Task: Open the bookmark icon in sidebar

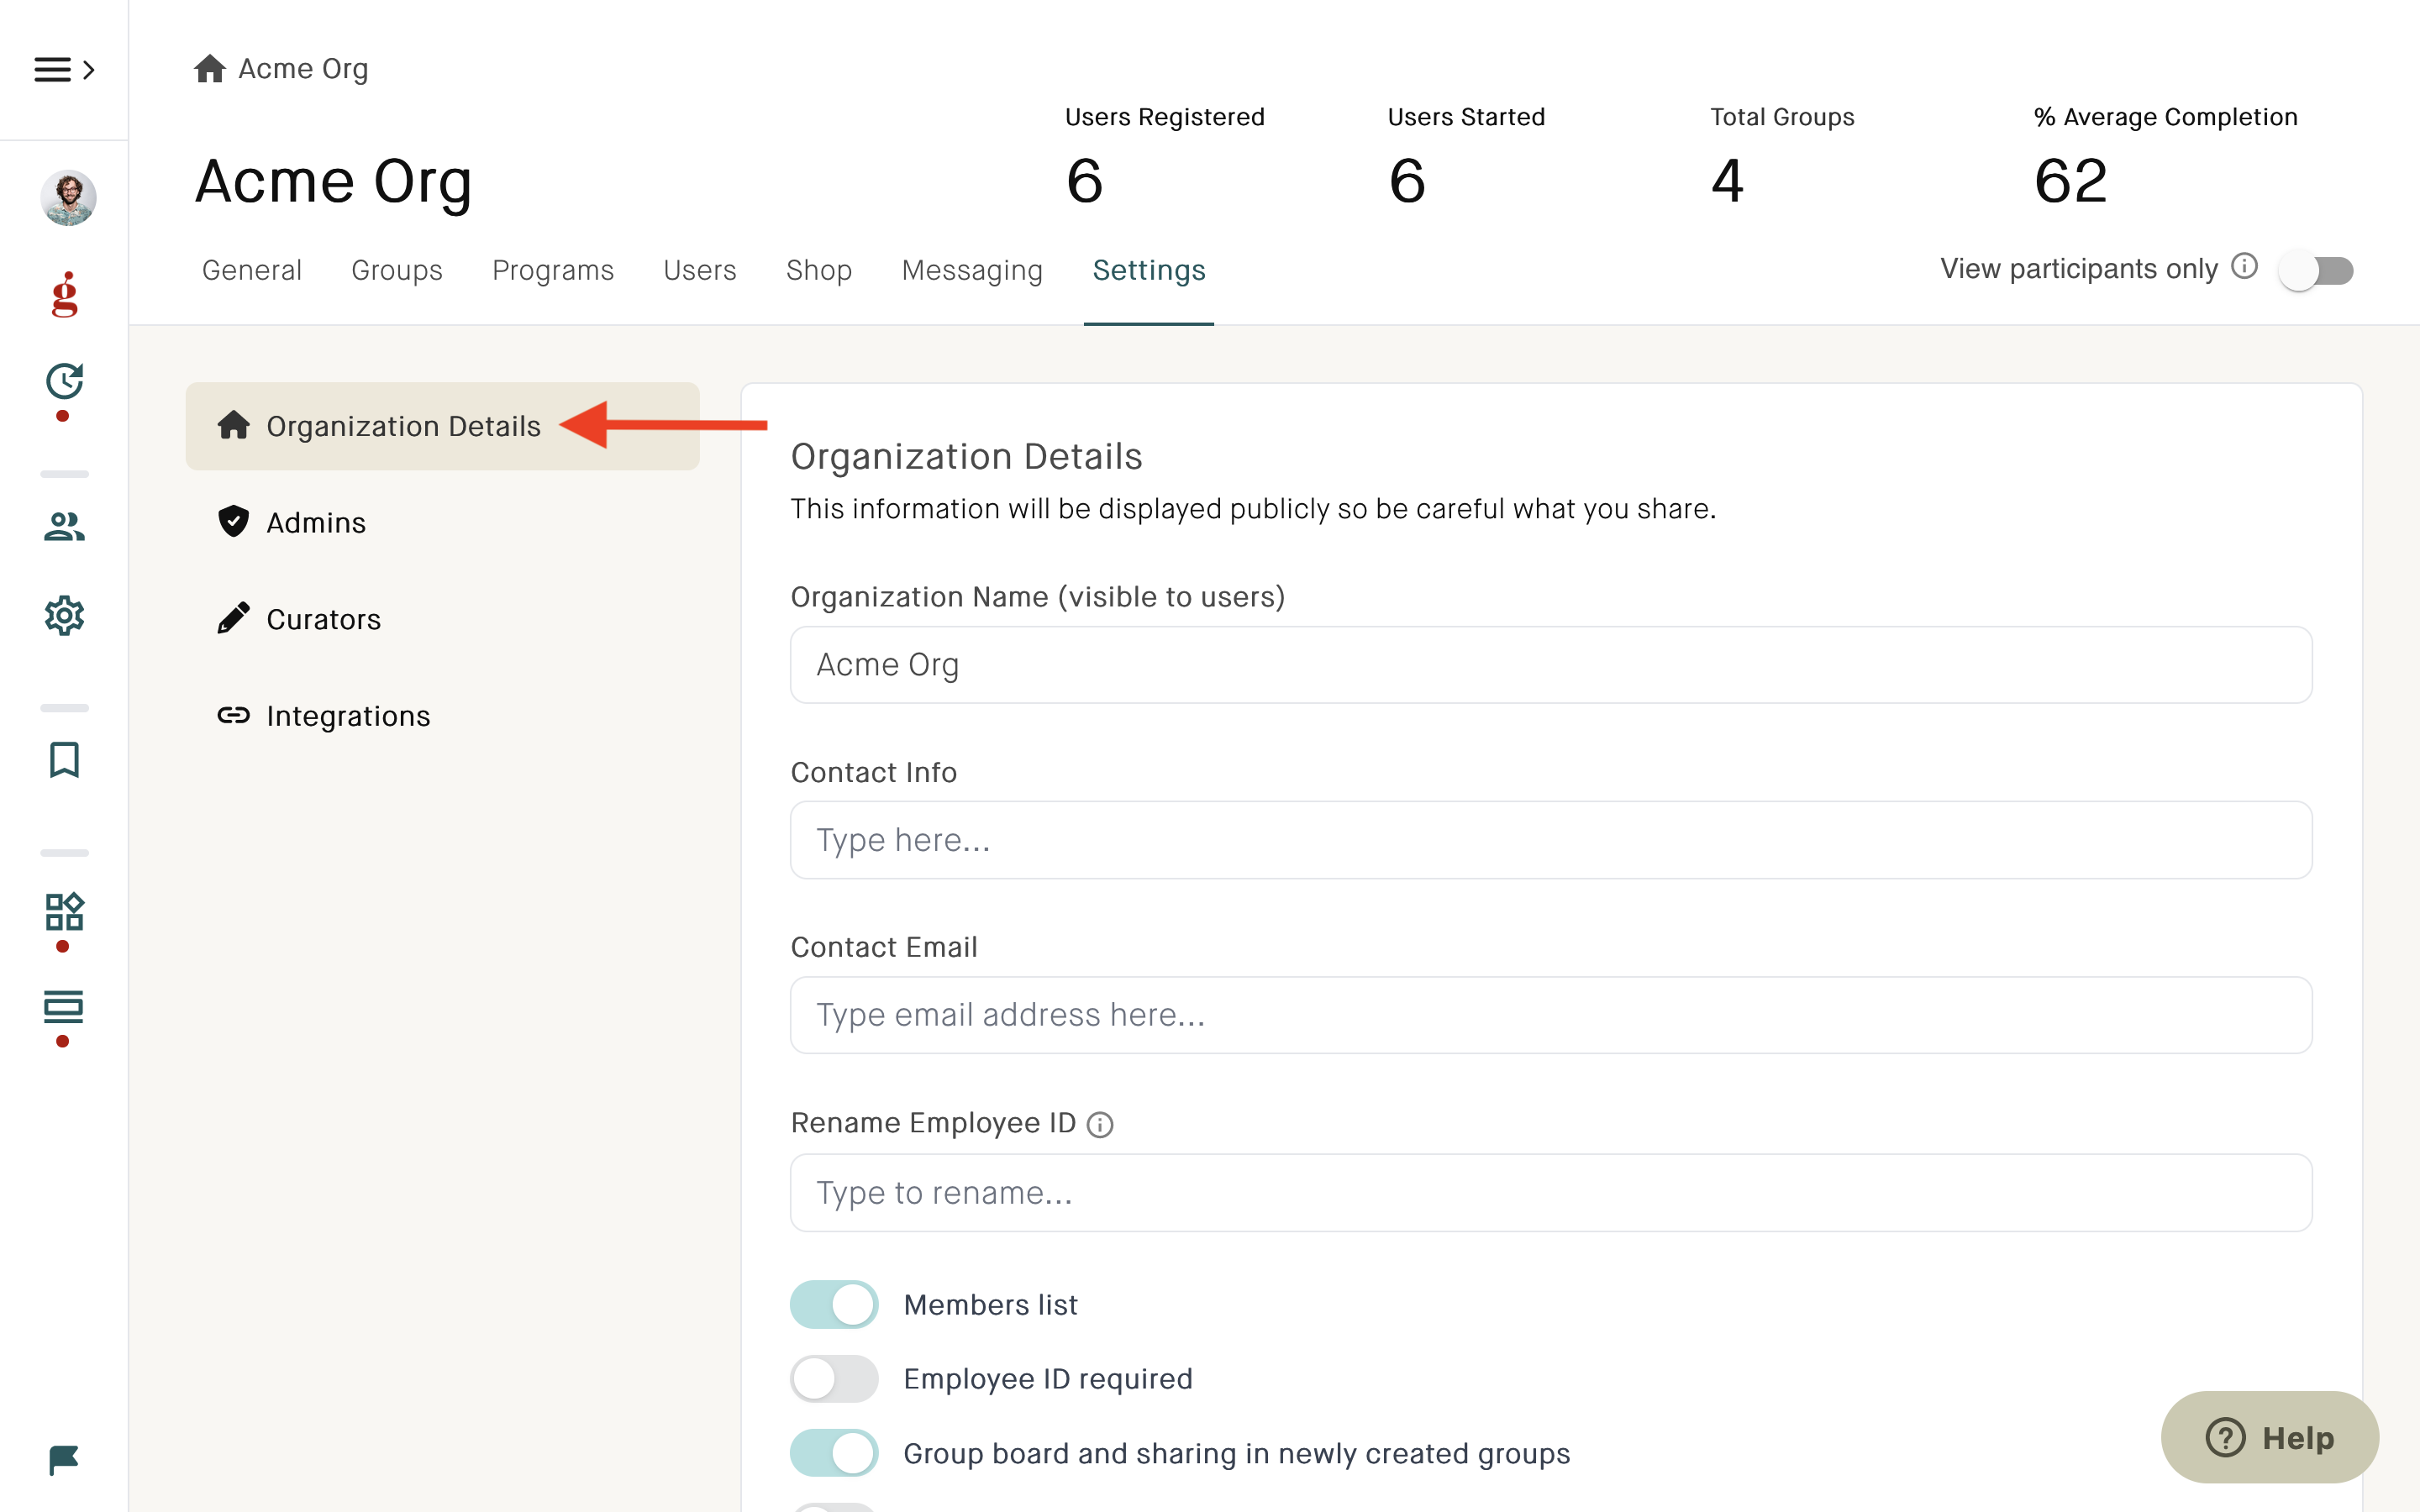Action: click(64, 759)
